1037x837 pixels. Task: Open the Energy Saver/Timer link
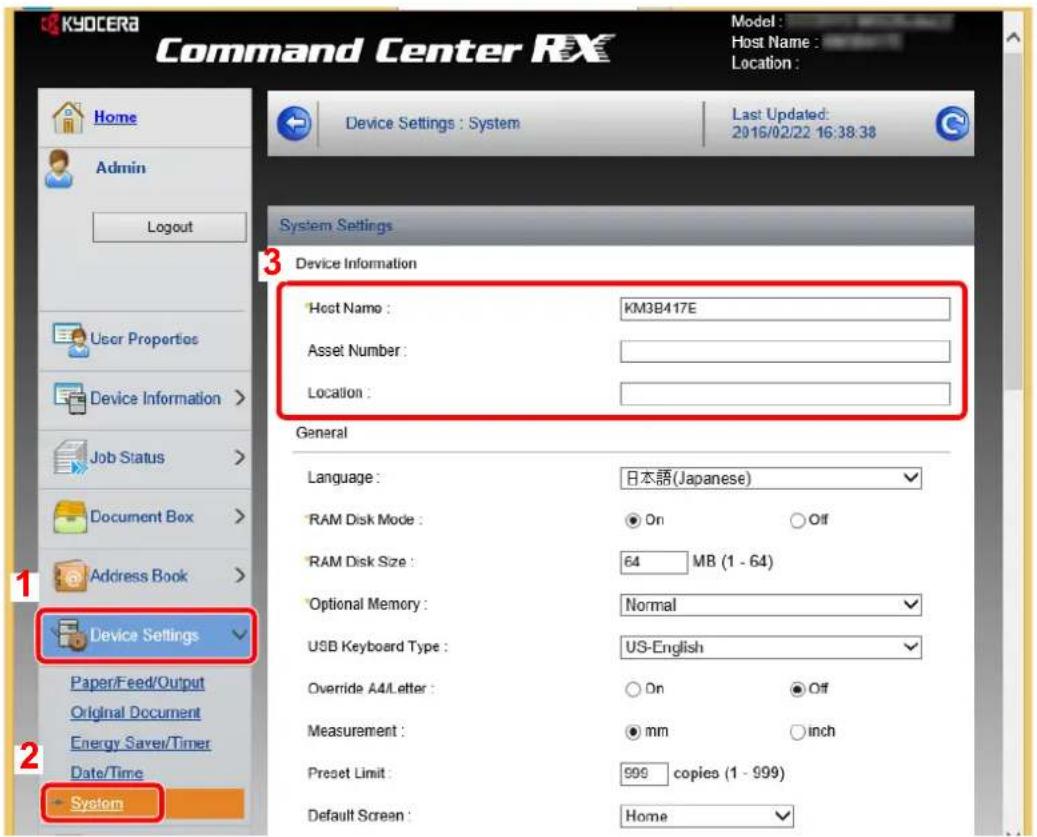point(140,743)
